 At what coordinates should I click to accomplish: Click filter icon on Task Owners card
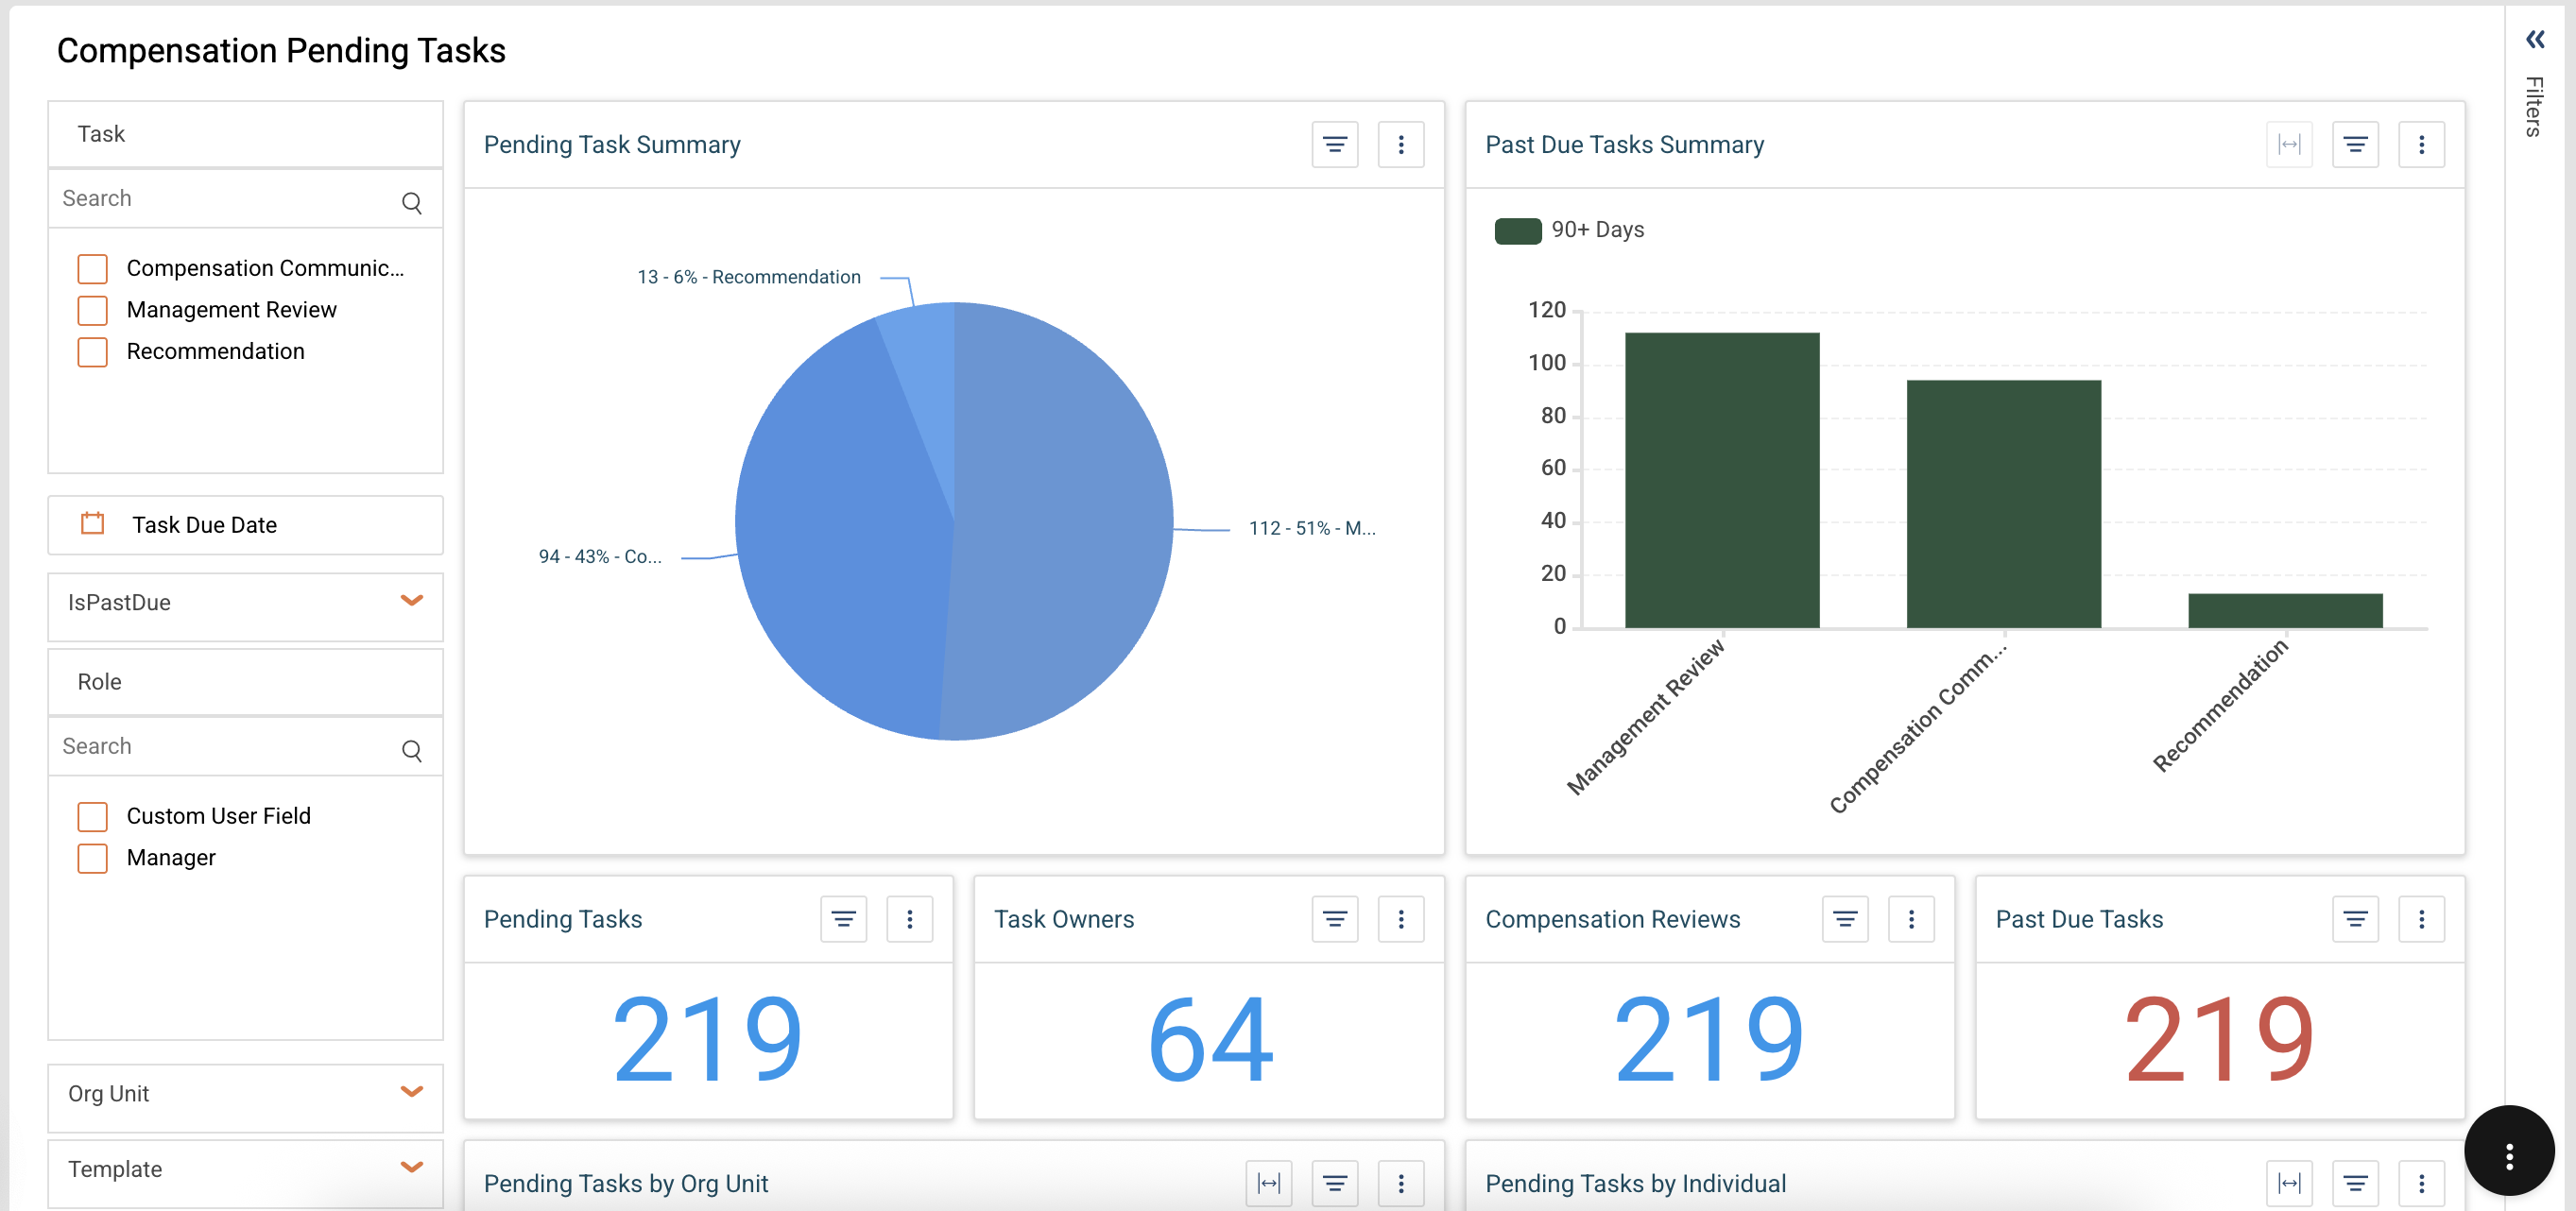[x=1334, y=919]
